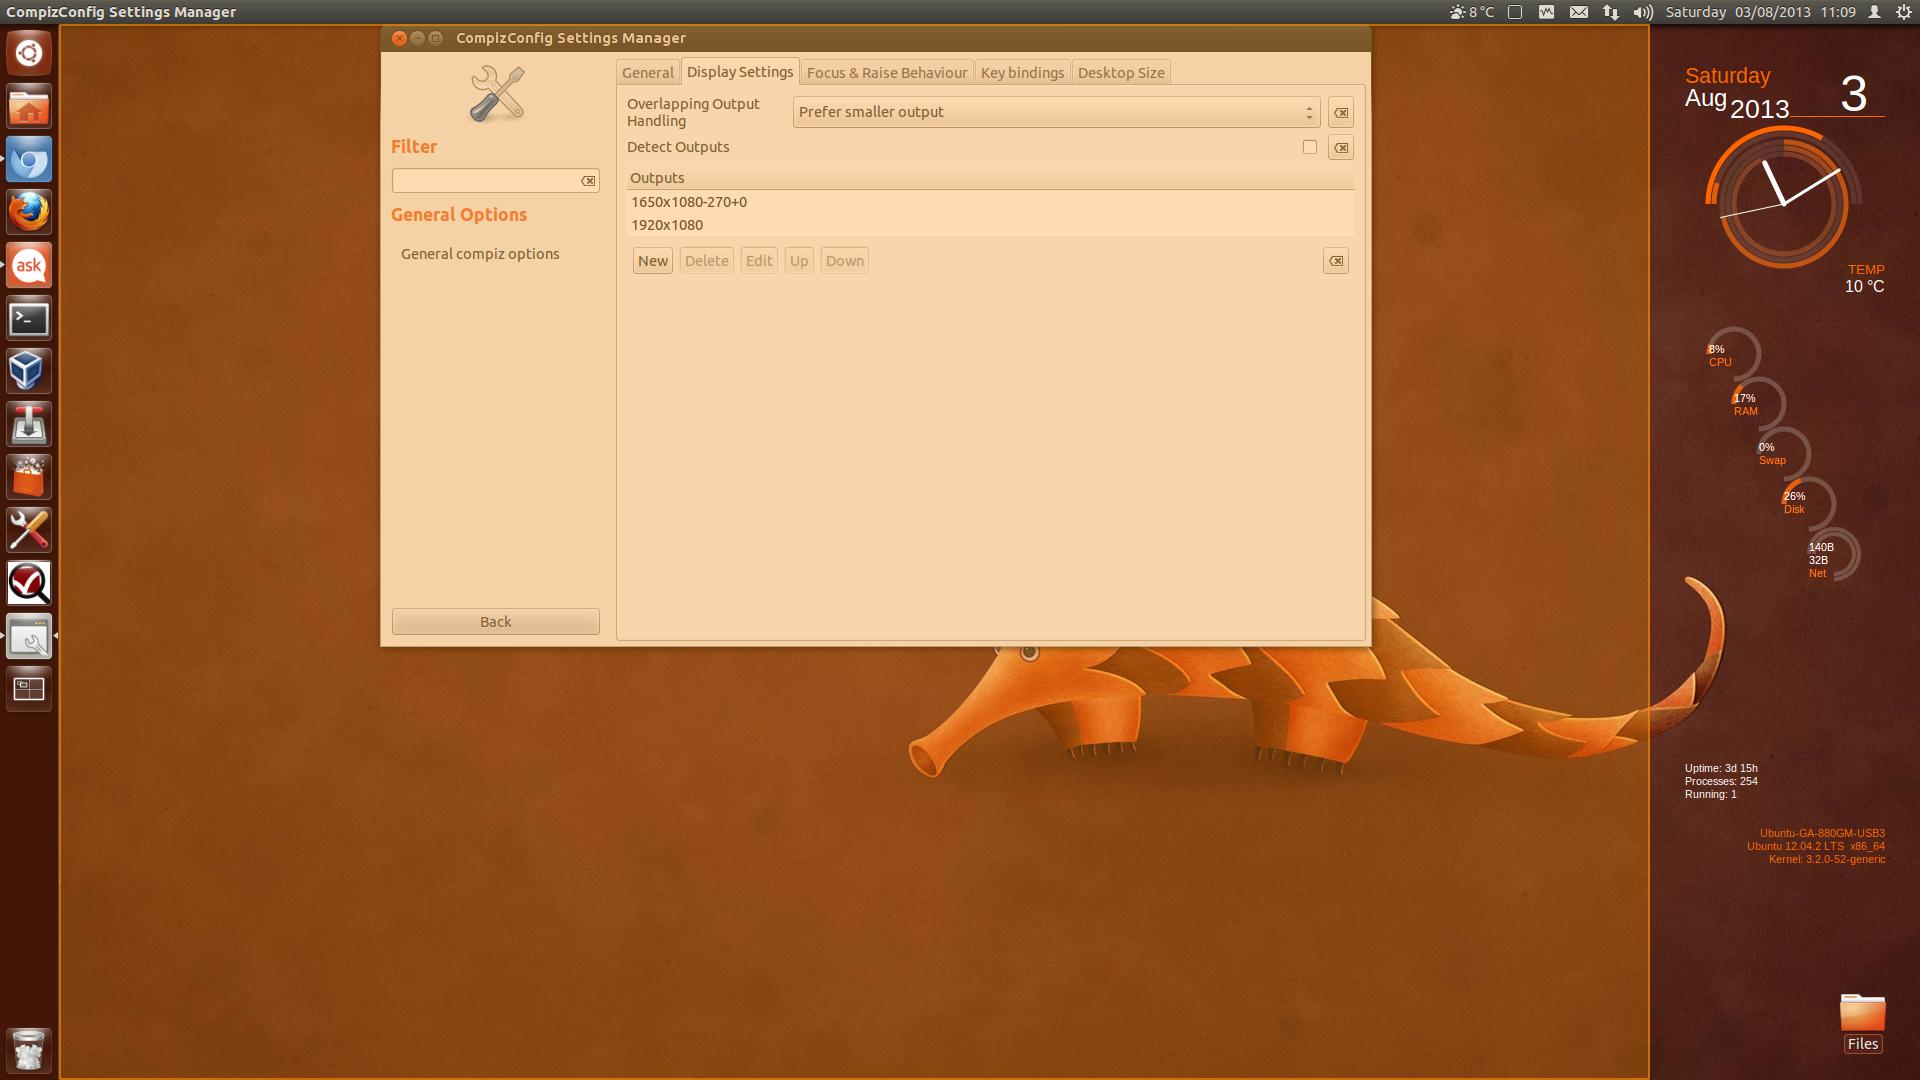The image size is (1920, 1080).
Task: Switch to the Focus & Raise Behaviour tab
Action: (x=886, y=71)
